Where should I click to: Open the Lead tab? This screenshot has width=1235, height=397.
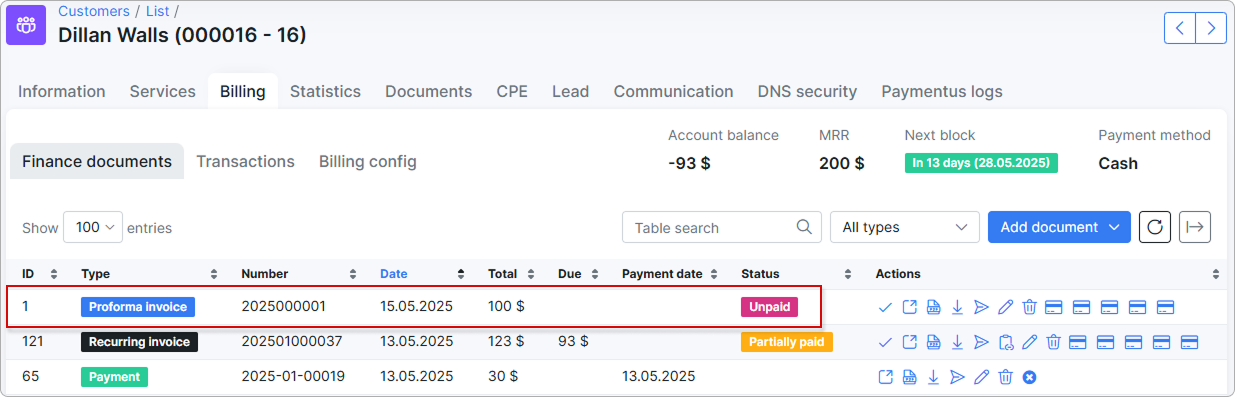click(x=570, y=91)
